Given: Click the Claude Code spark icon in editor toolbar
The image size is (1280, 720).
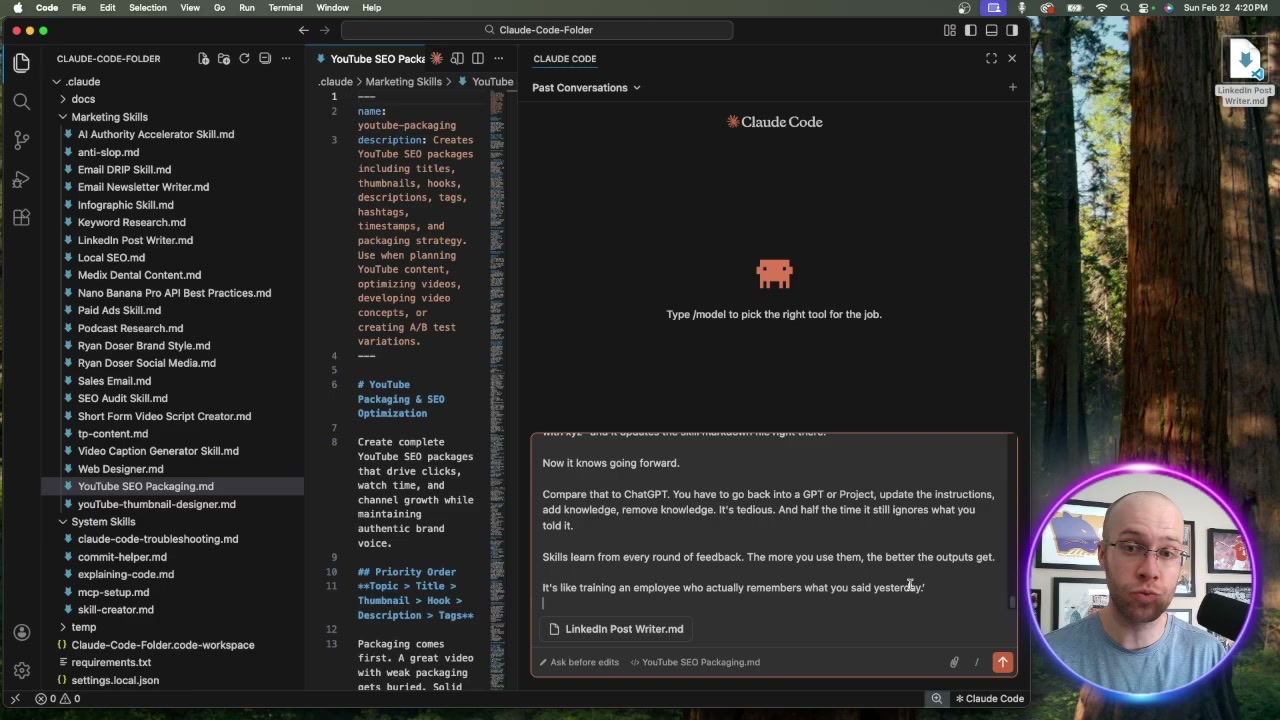Looking at the screenshot, I should pos(436,59).
